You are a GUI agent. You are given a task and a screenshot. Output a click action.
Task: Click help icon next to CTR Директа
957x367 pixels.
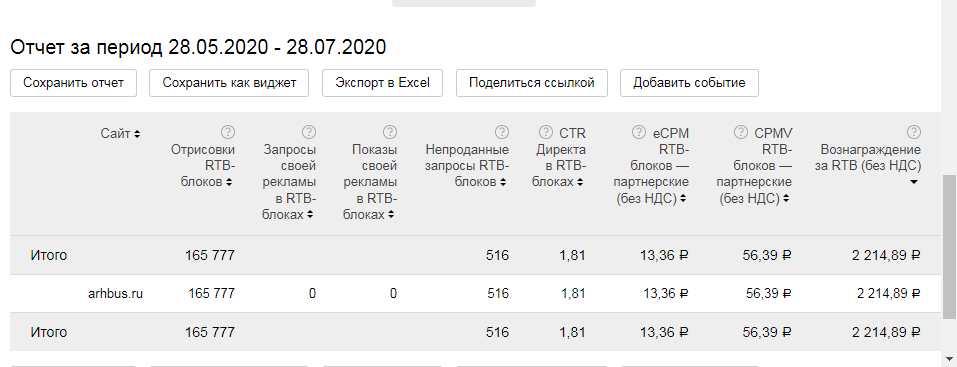(x=546, y=132)
